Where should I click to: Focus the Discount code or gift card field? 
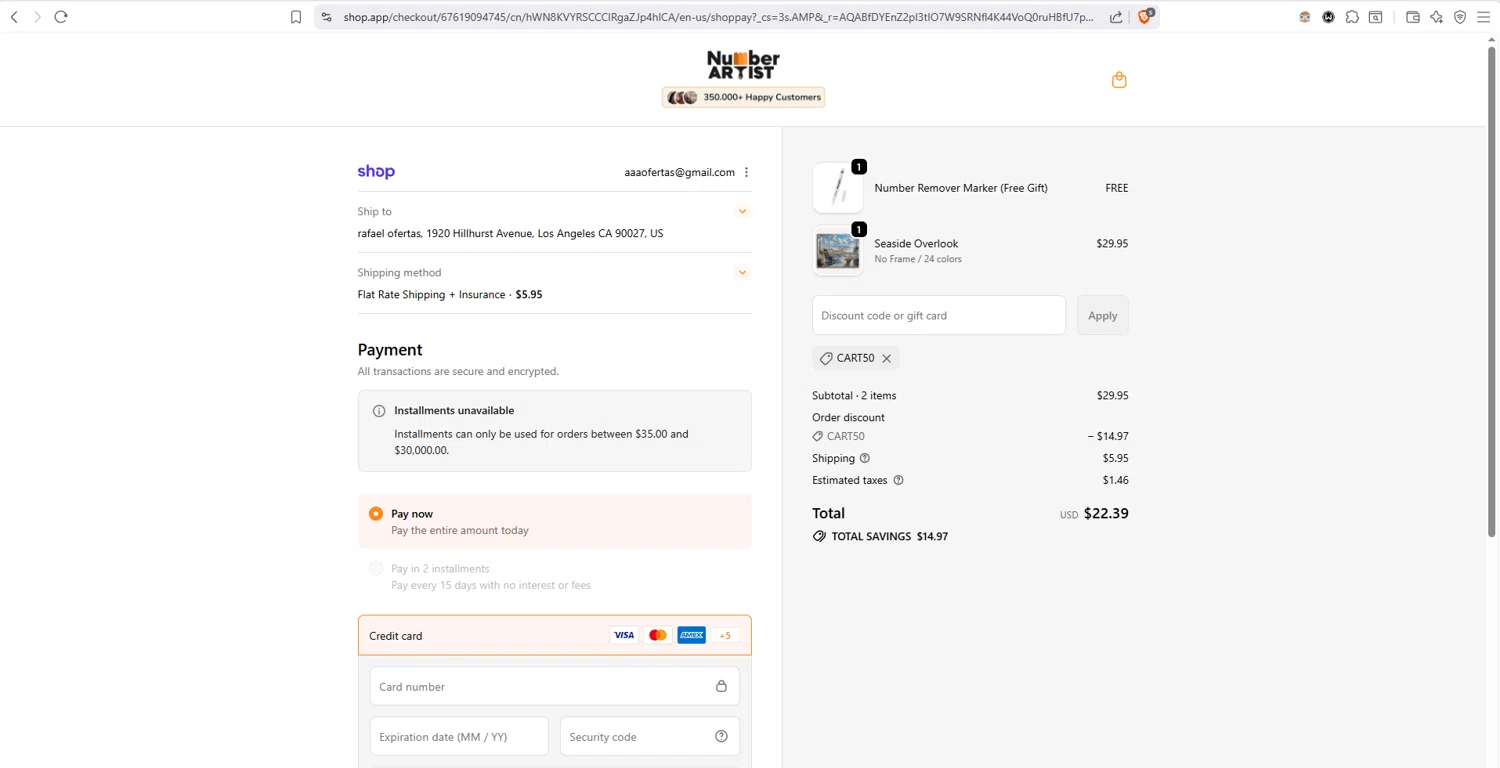pyautogui.click(x=939, y=315)
